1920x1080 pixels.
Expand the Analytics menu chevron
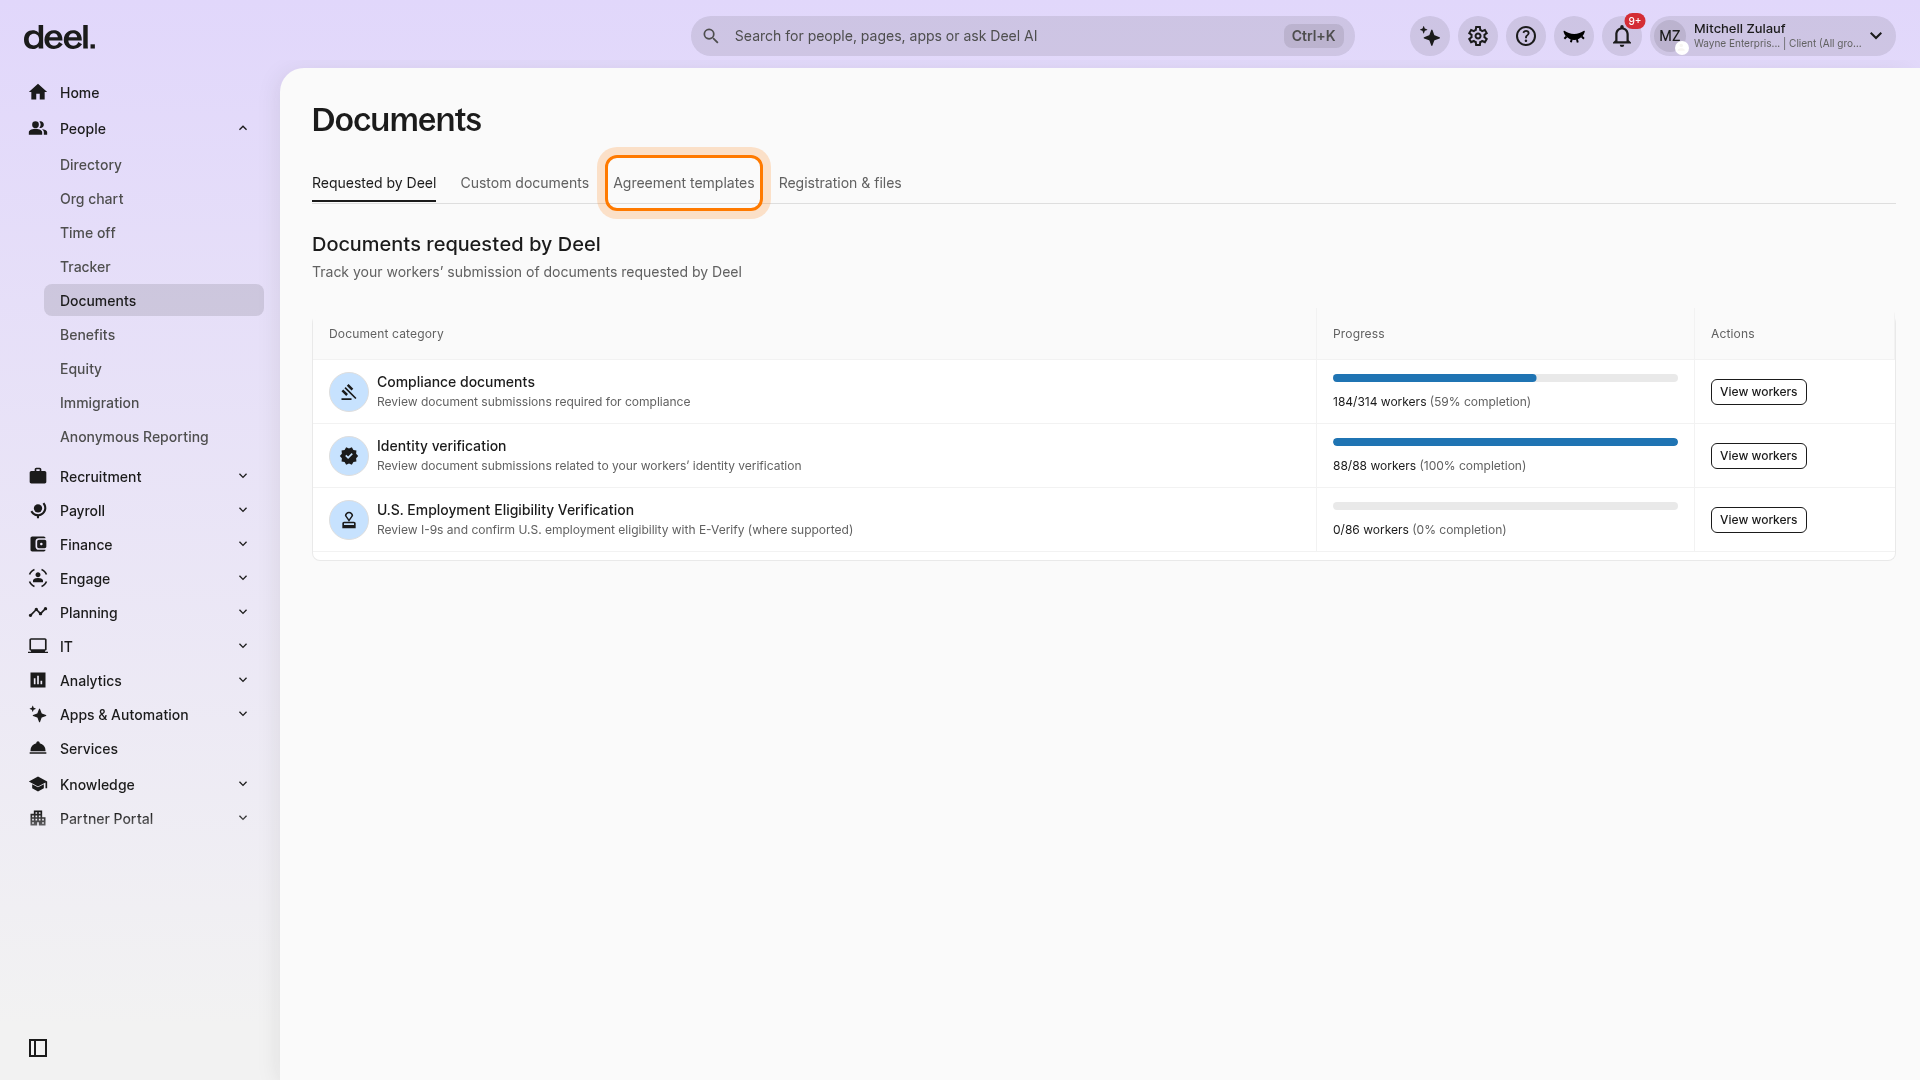click(x=243, y=680)
